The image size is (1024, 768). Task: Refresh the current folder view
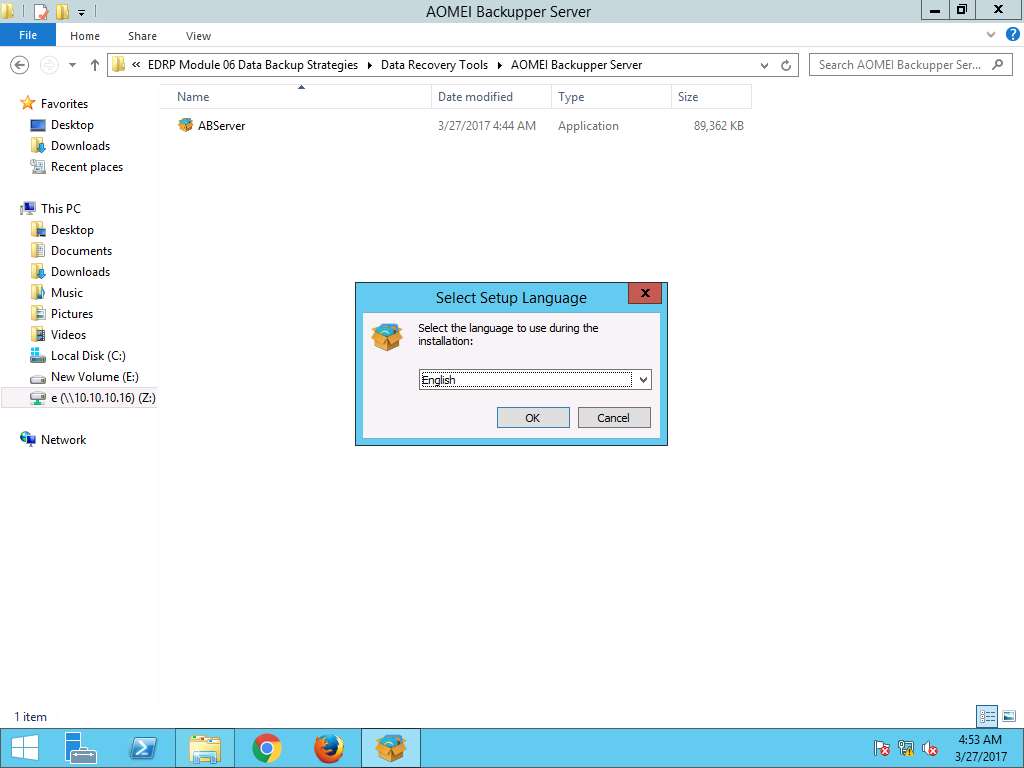tap(786, 65)
